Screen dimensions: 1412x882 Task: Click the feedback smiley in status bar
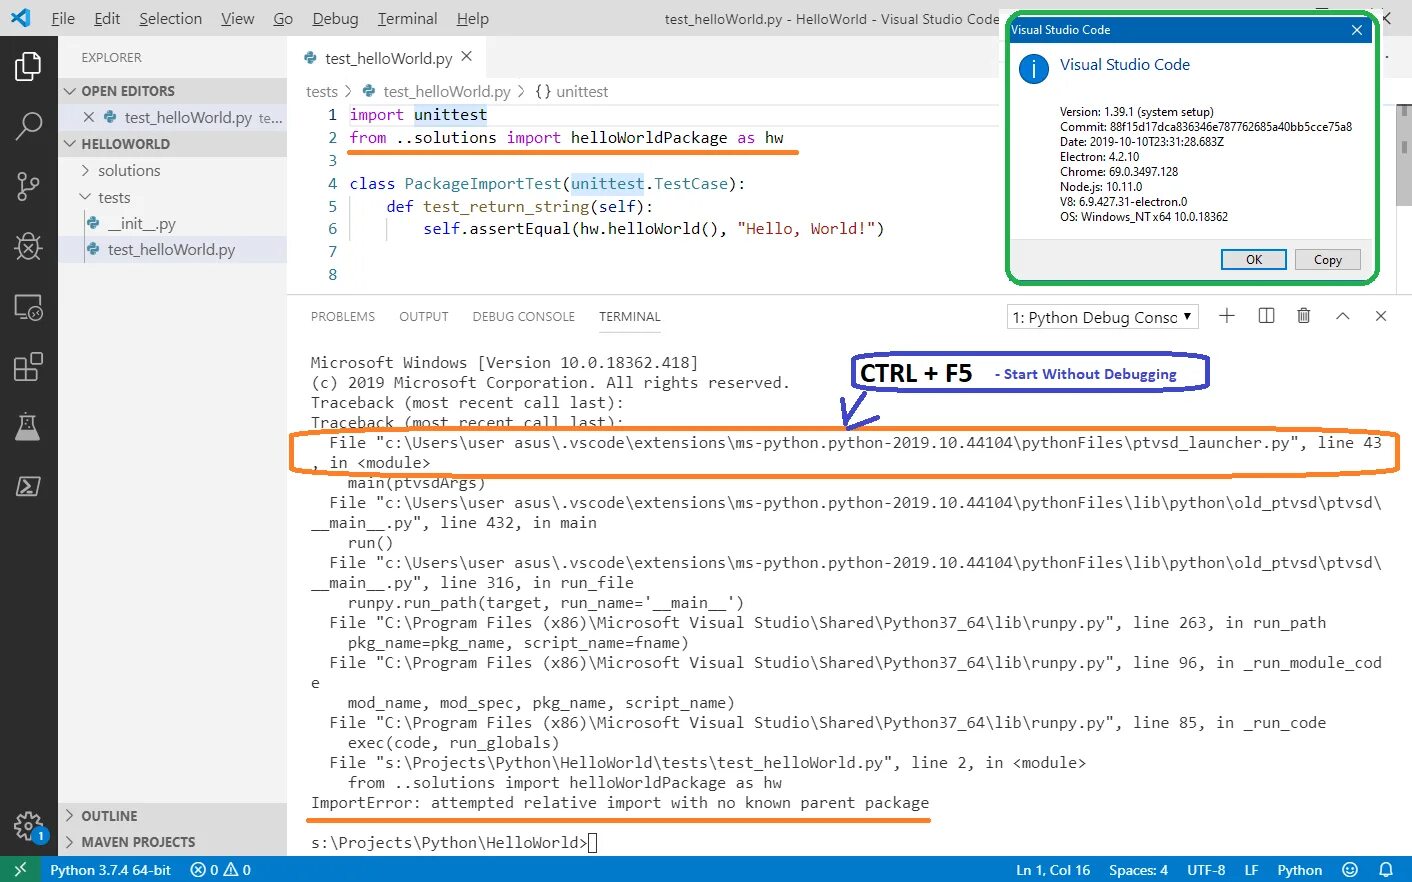[1350, 870]
